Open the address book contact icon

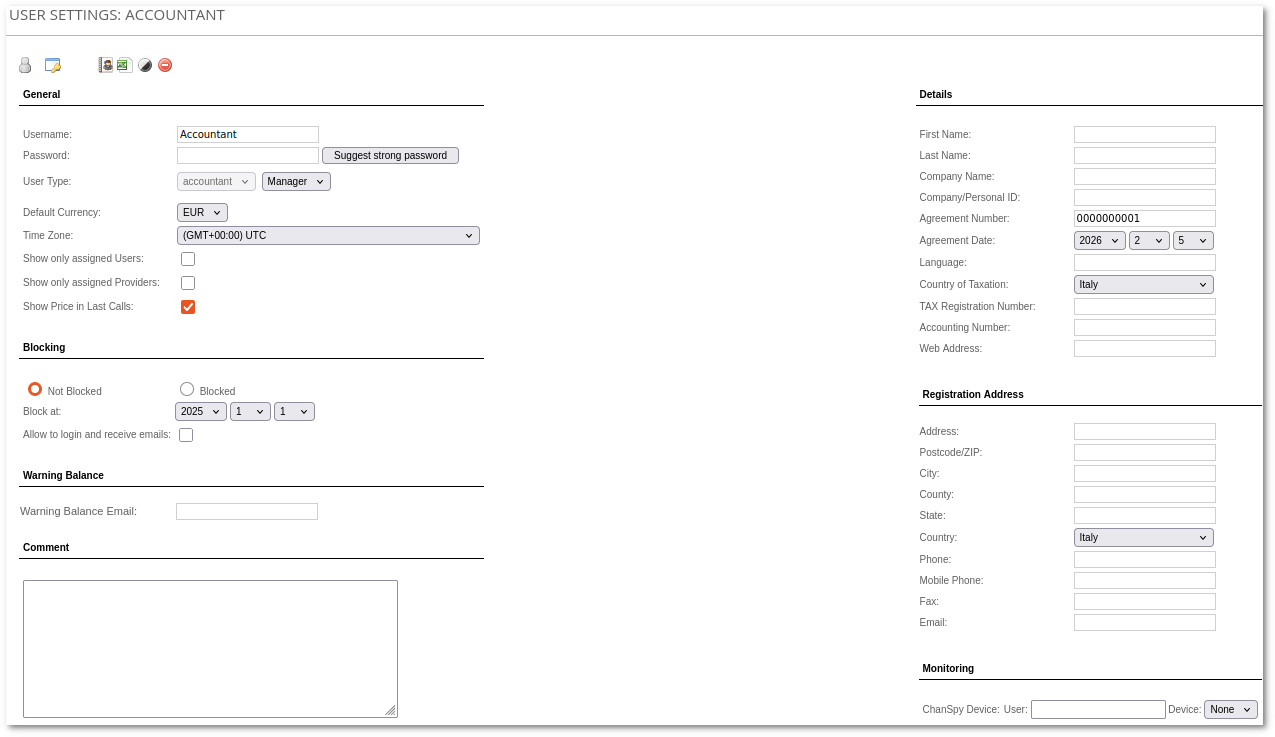[x=105, y=65]
